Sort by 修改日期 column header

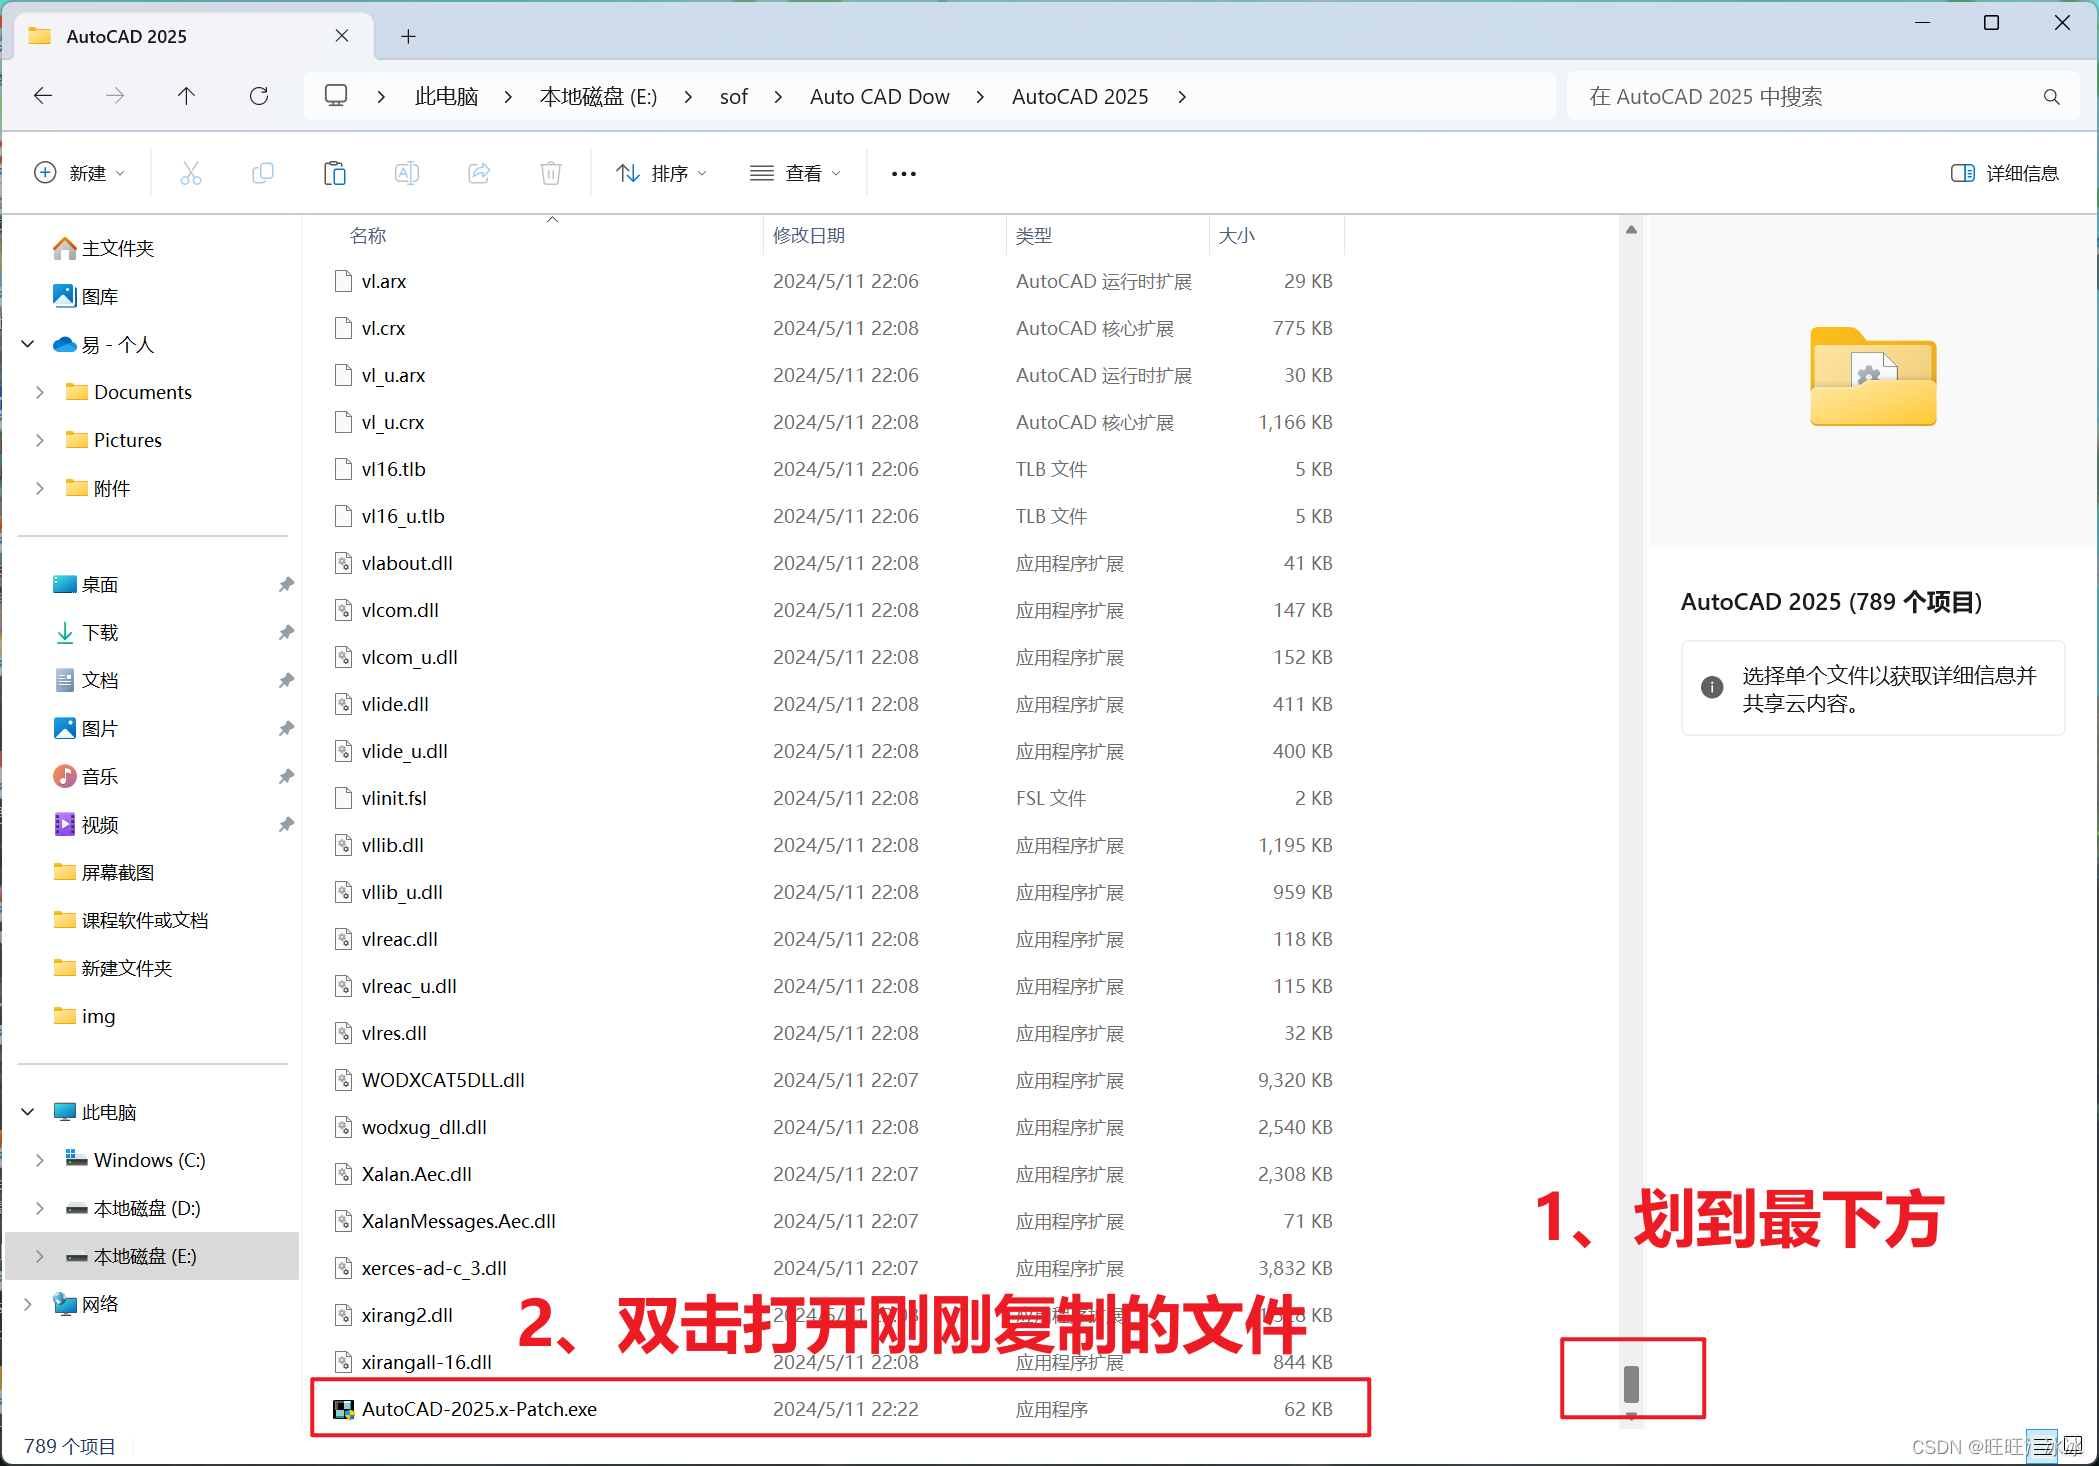[809, 236]
